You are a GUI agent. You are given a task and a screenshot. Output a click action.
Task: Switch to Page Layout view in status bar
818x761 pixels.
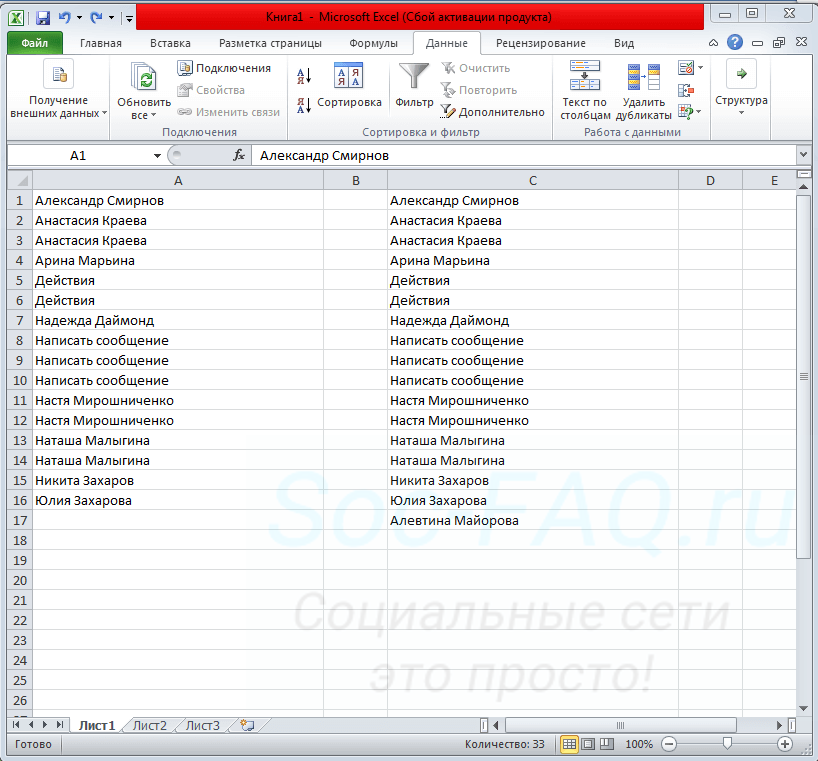point(588,744)
